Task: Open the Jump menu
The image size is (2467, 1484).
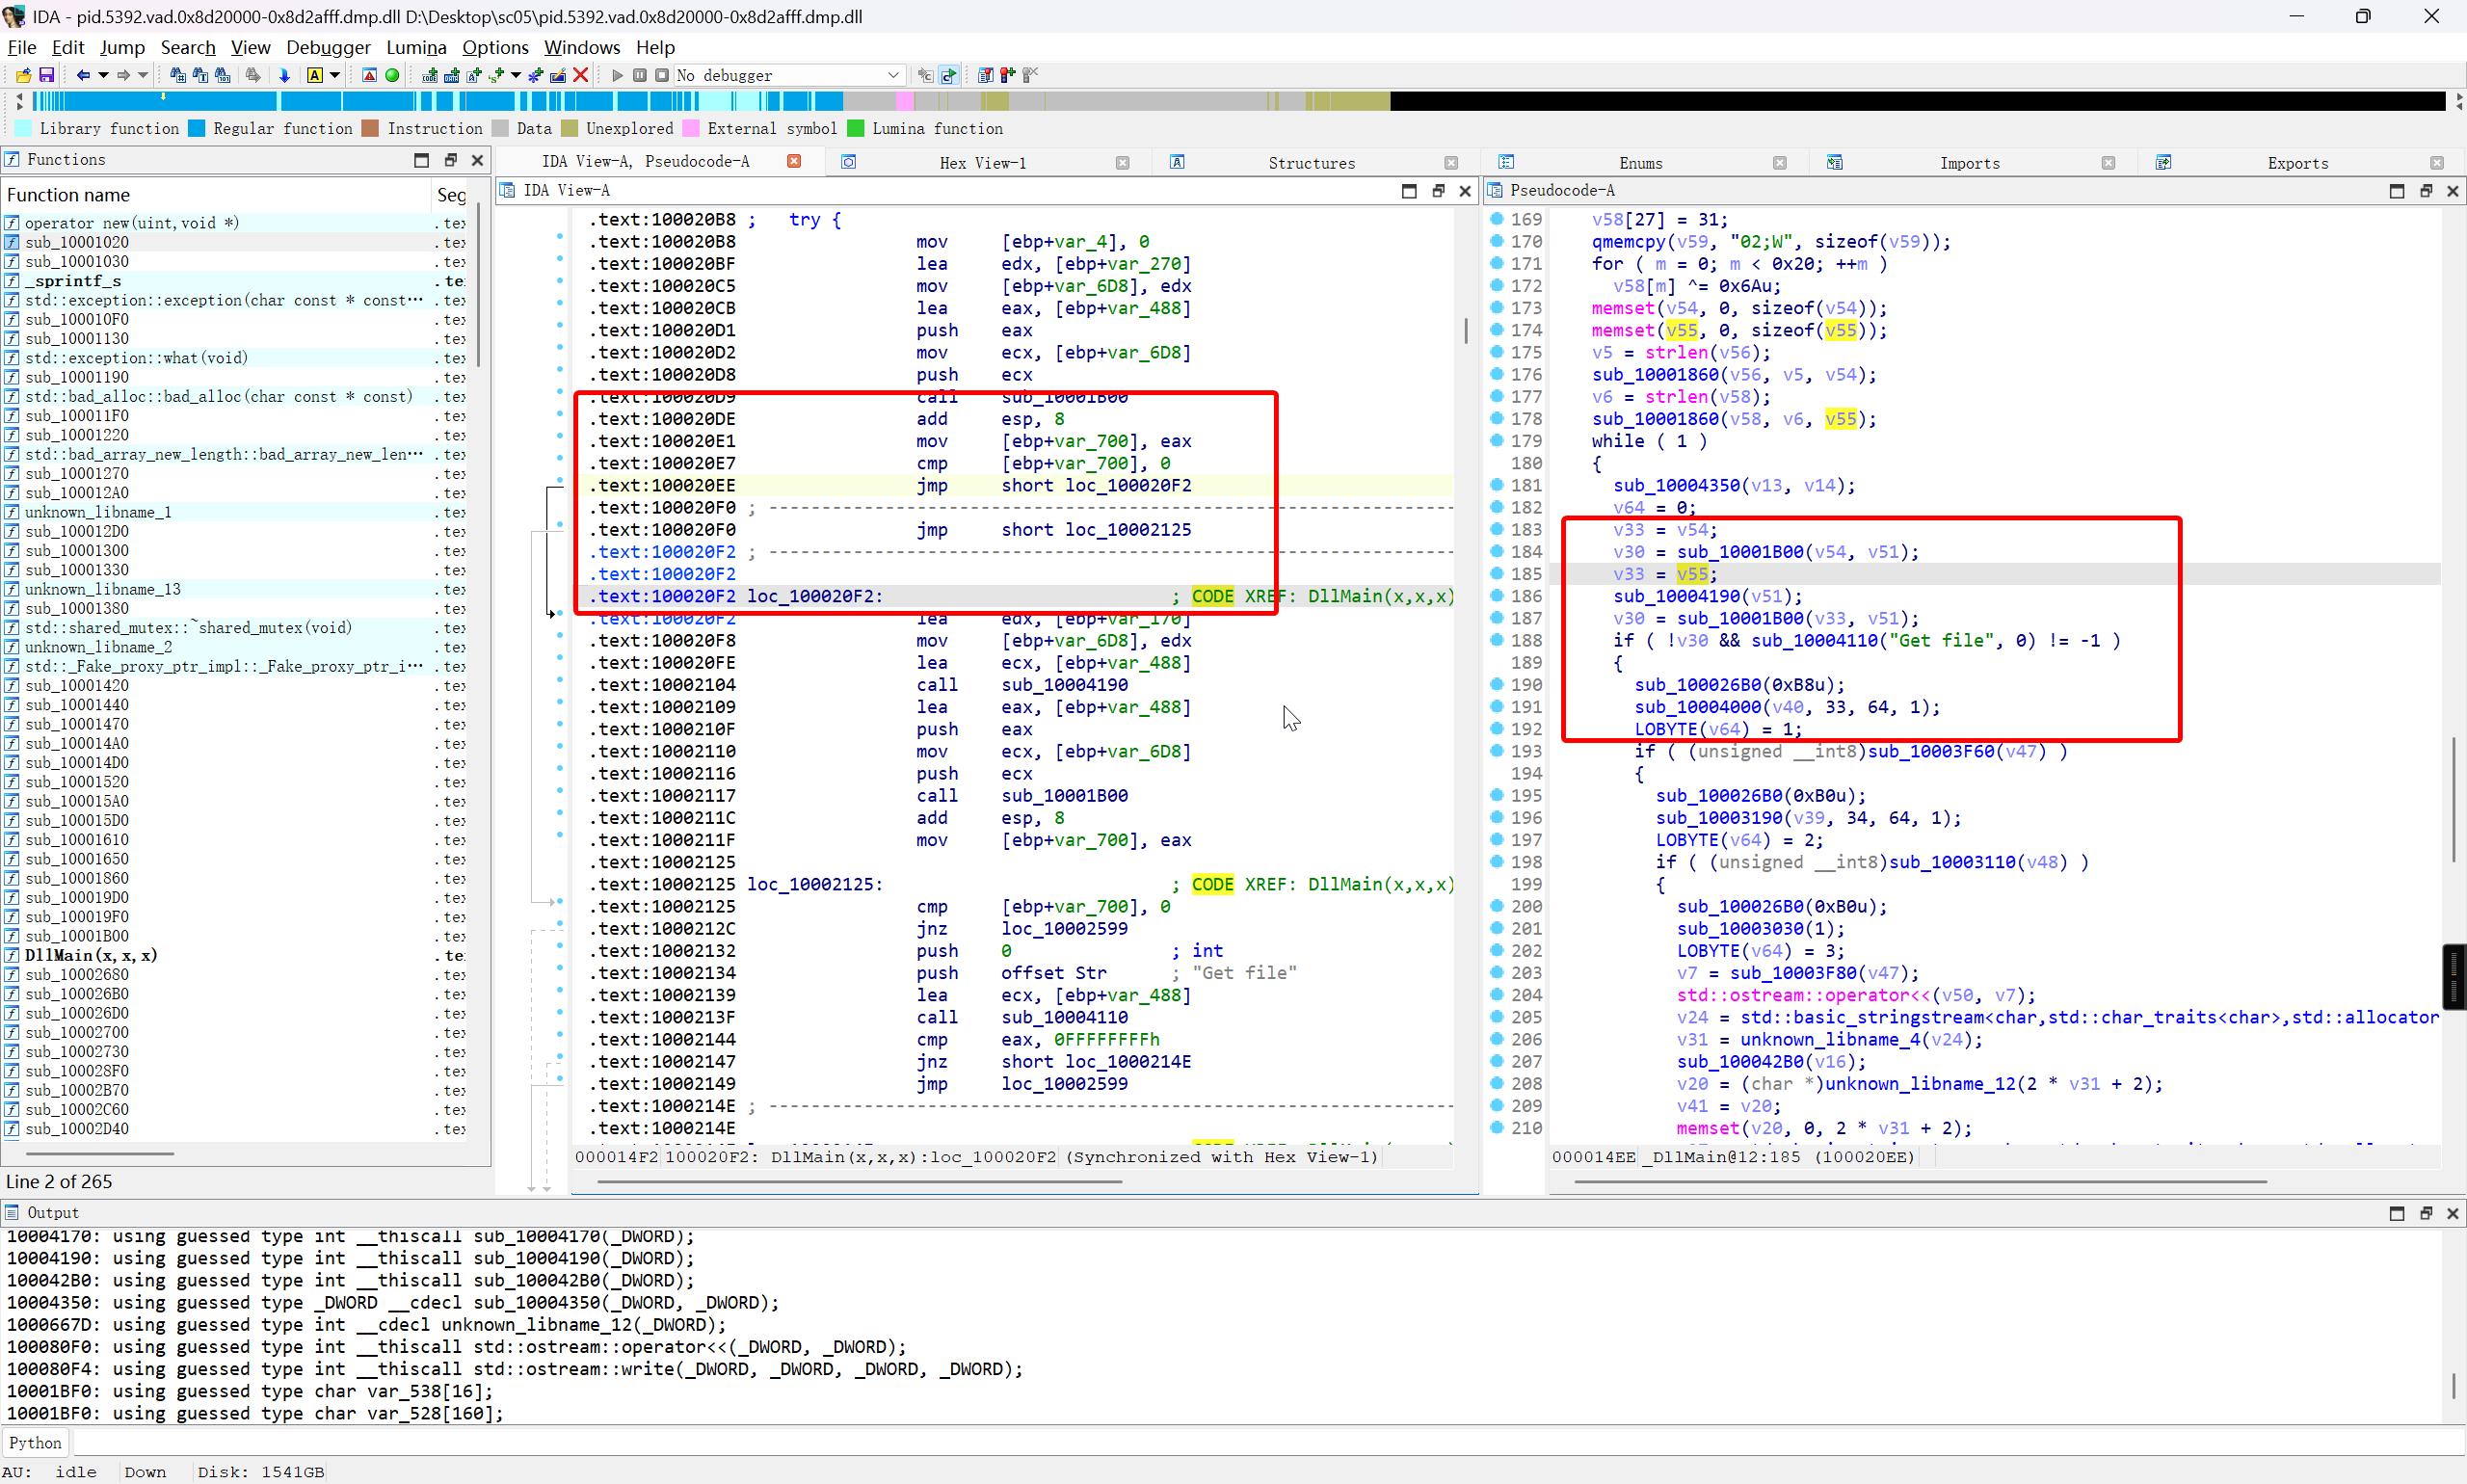Action: (122, 47)
